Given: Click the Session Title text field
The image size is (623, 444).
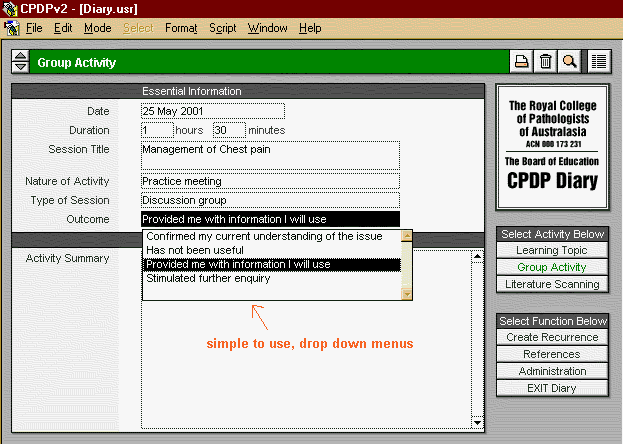Looking at the screenshot, I should pos(270,155).
